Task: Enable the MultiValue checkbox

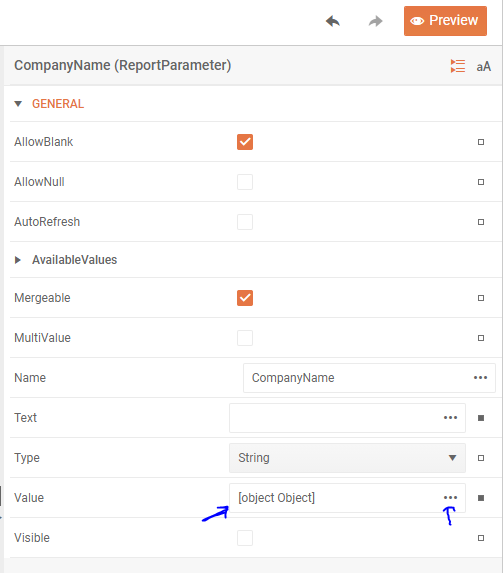Action: (x=245, y=338)
